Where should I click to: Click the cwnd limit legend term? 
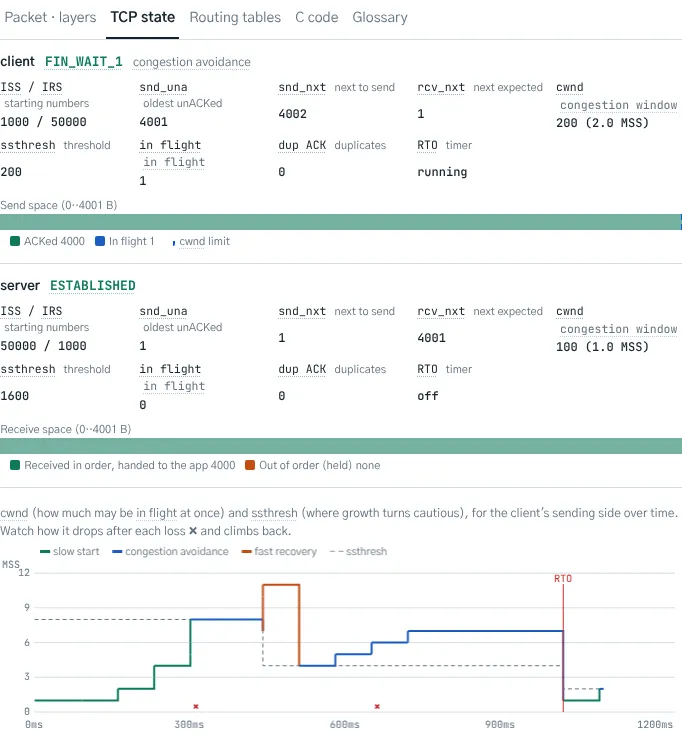coord(204,241)
